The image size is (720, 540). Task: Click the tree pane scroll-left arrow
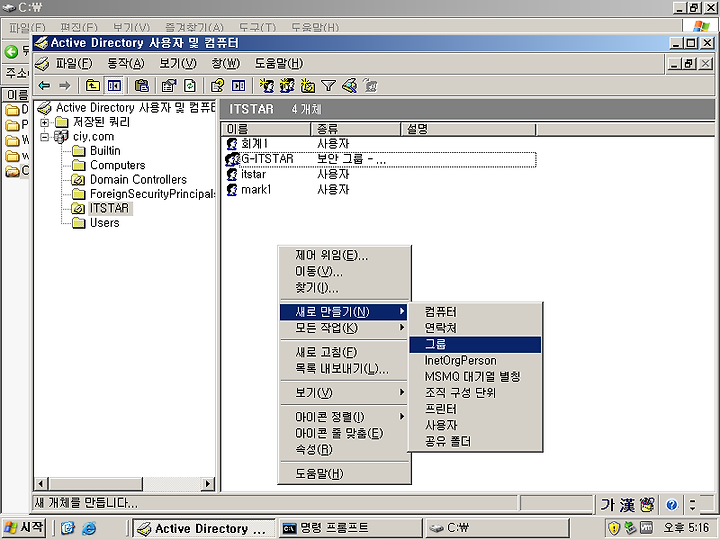click(x=41, y=484)
